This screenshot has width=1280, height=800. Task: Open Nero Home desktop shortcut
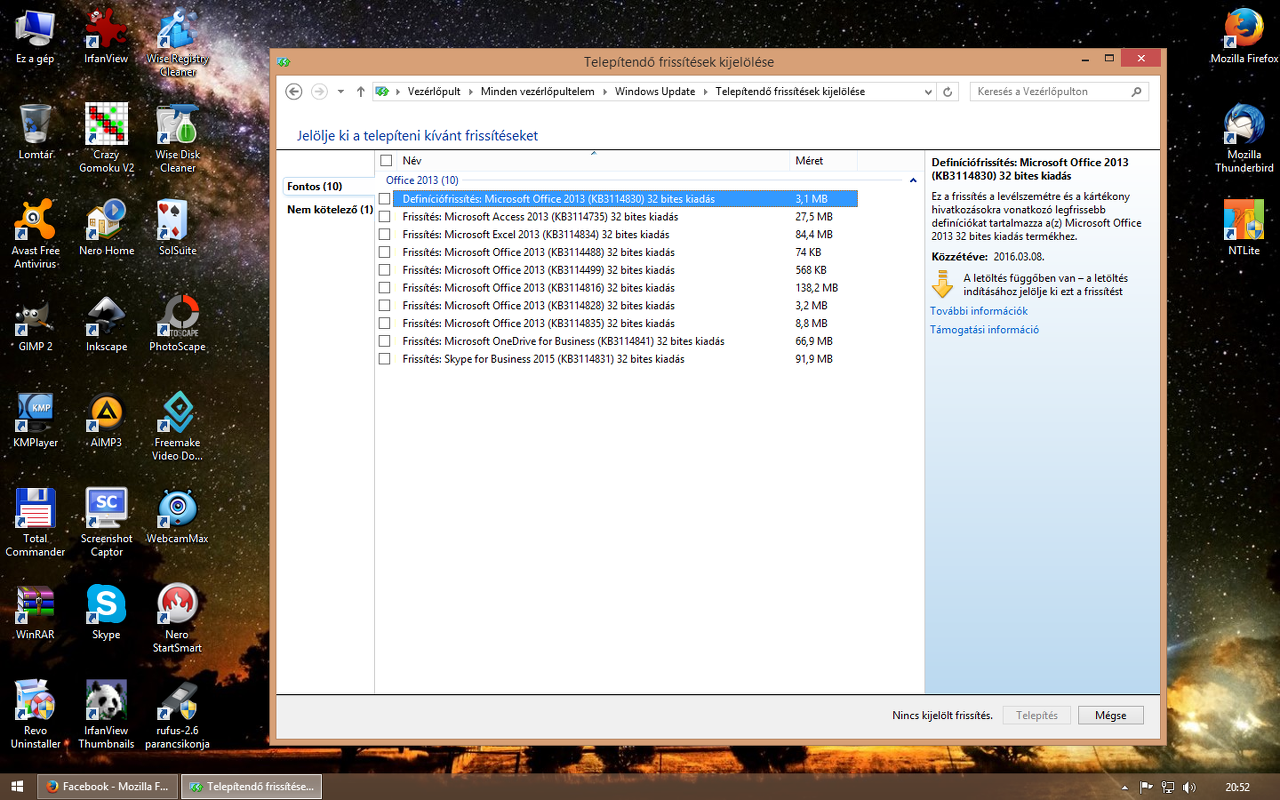click(x=106, y=228)
